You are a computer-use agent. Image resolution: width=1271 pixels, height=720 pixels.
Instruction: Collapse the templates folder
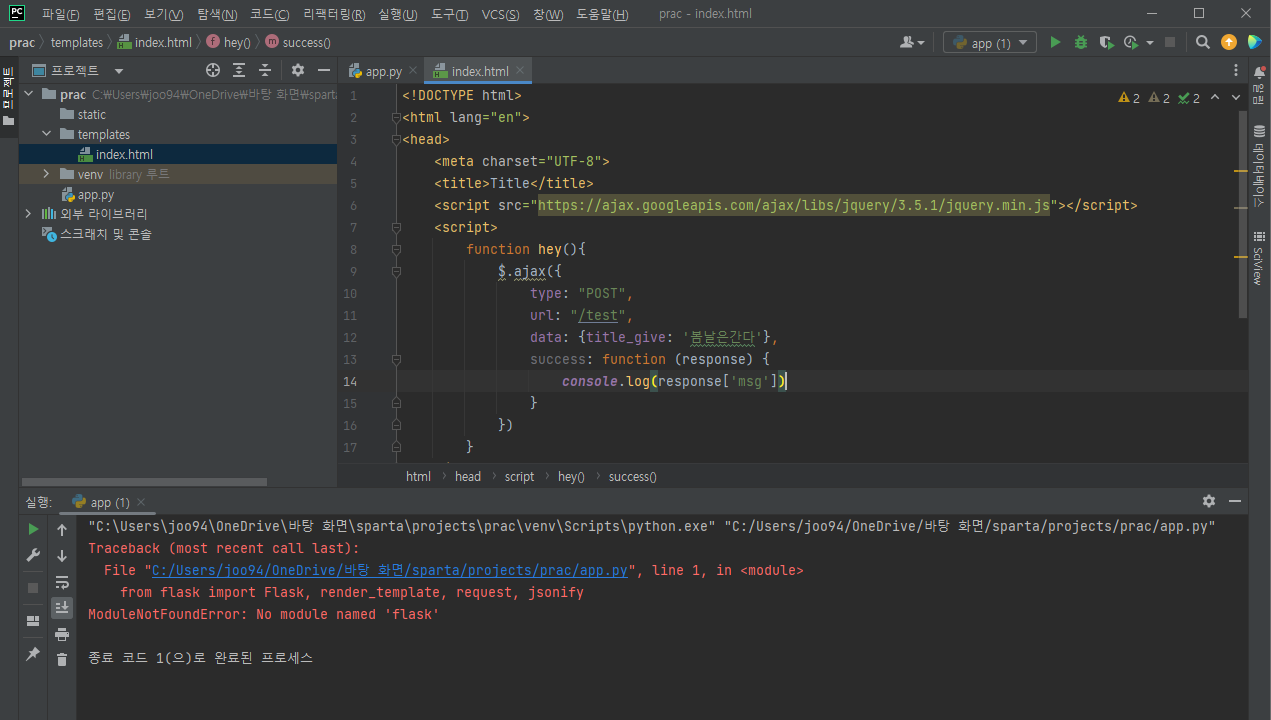click(x=46, y=134)
